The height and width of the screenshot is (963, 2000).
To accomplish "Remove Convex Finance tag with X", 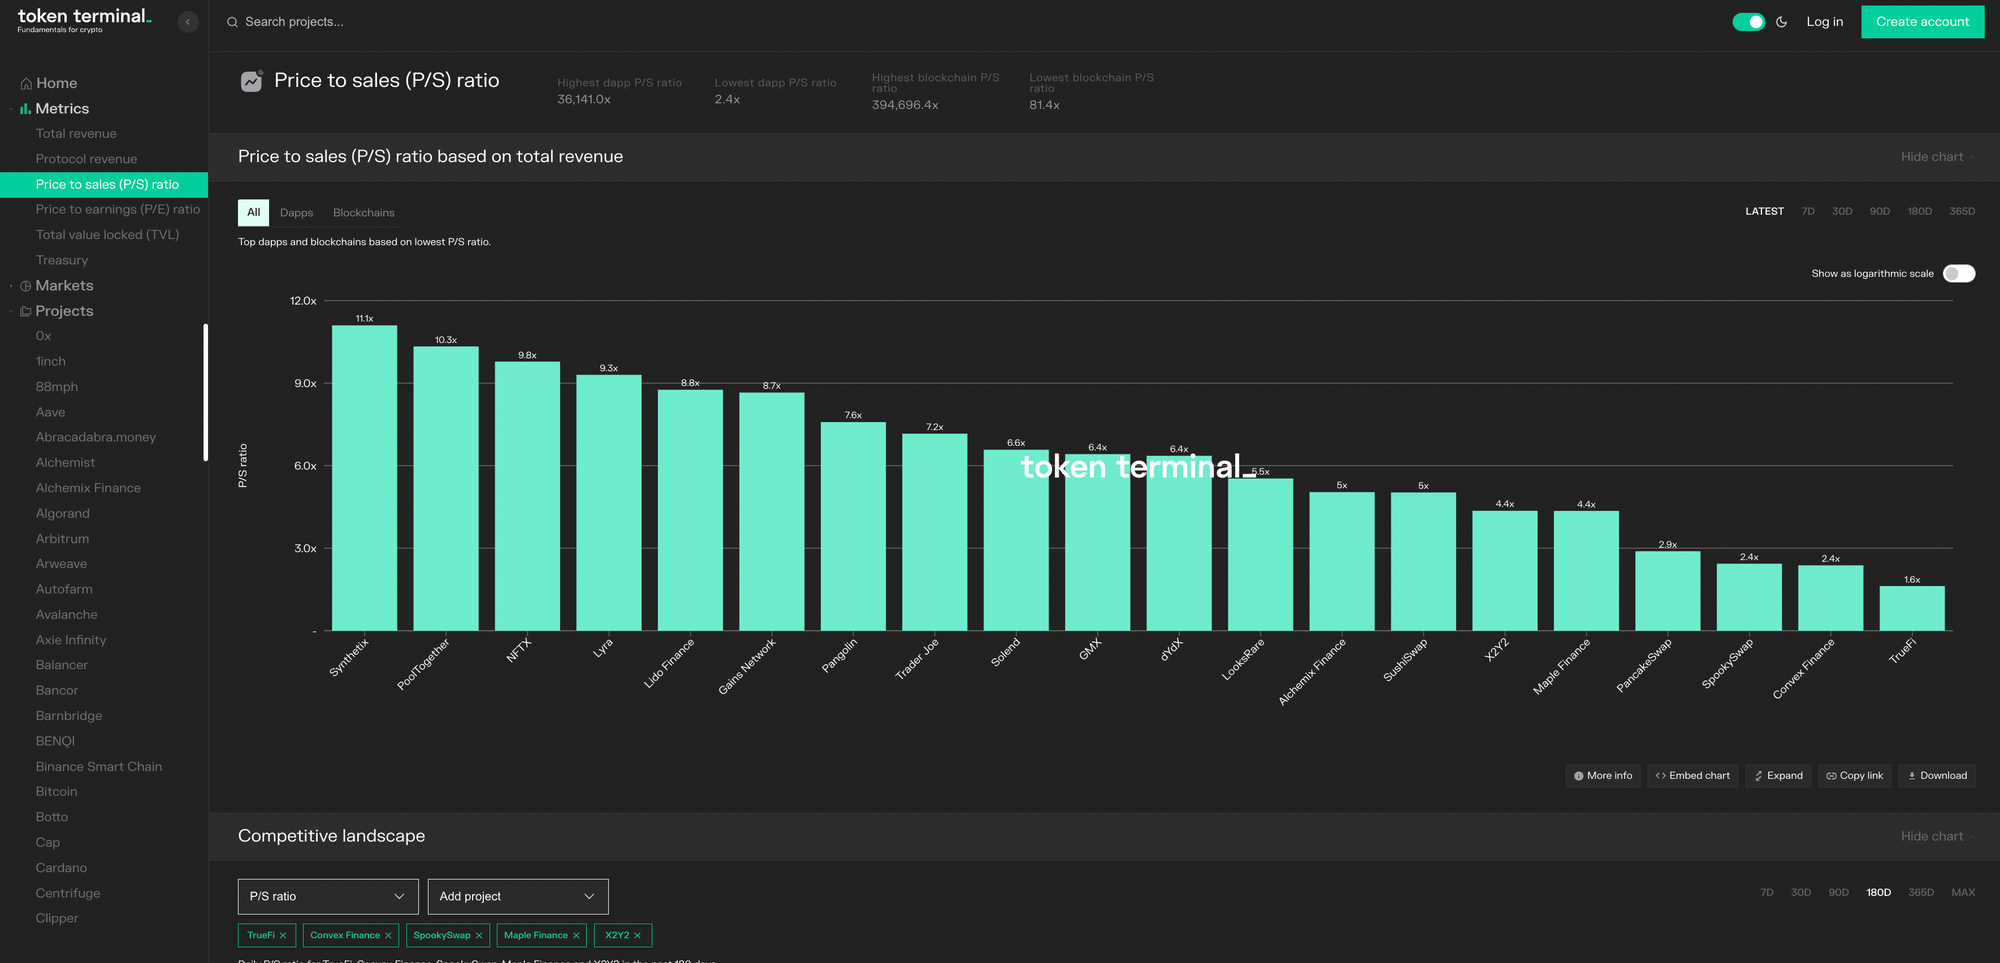I will pos(388,936).
